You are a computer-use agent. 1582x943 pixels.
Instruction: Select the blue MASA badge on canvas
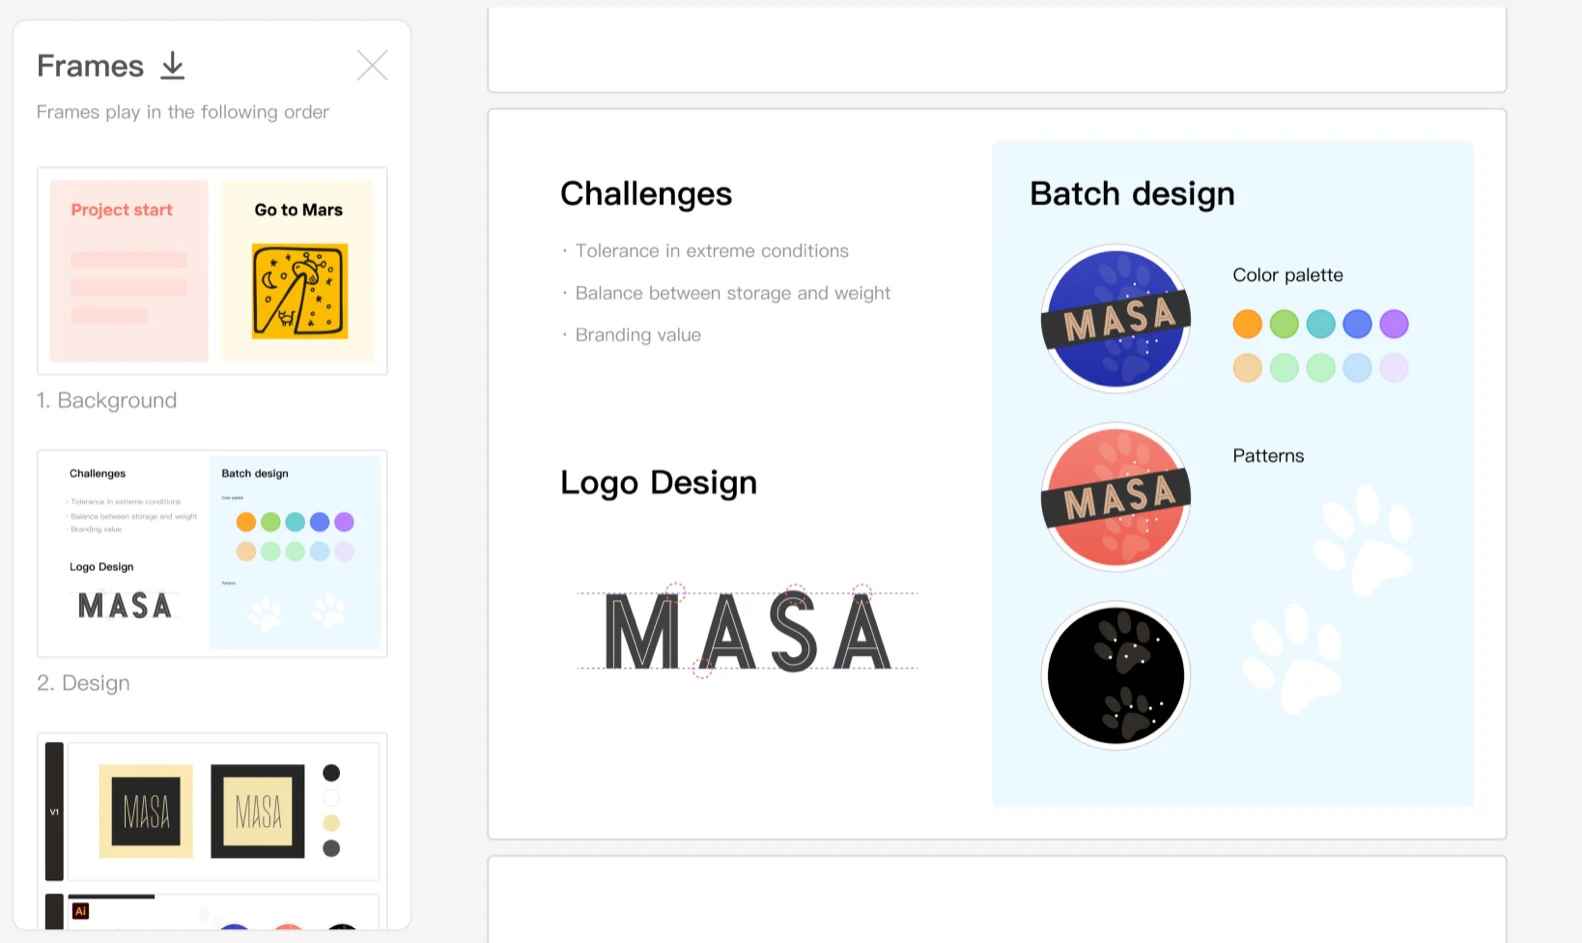click(1116, 319)
